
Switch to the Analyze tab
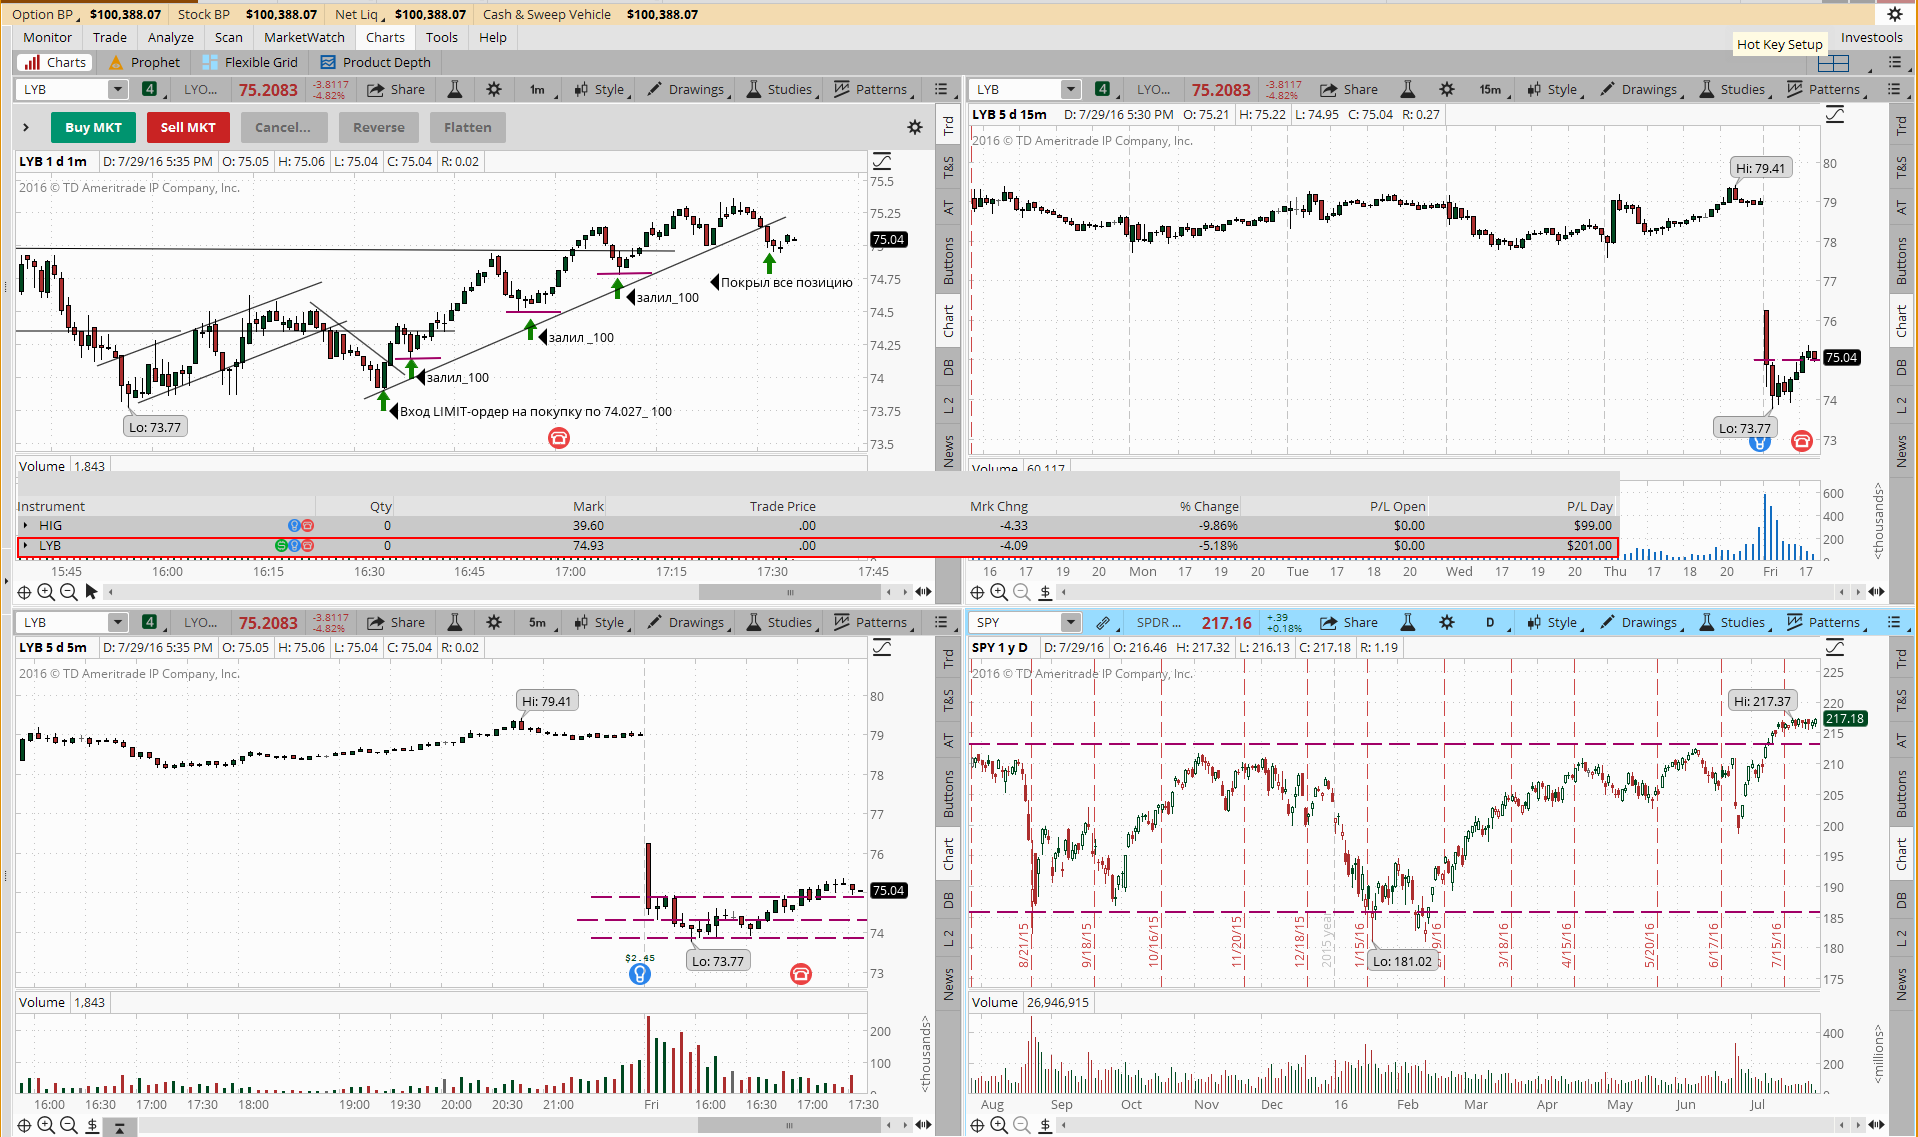coord(171,37)
